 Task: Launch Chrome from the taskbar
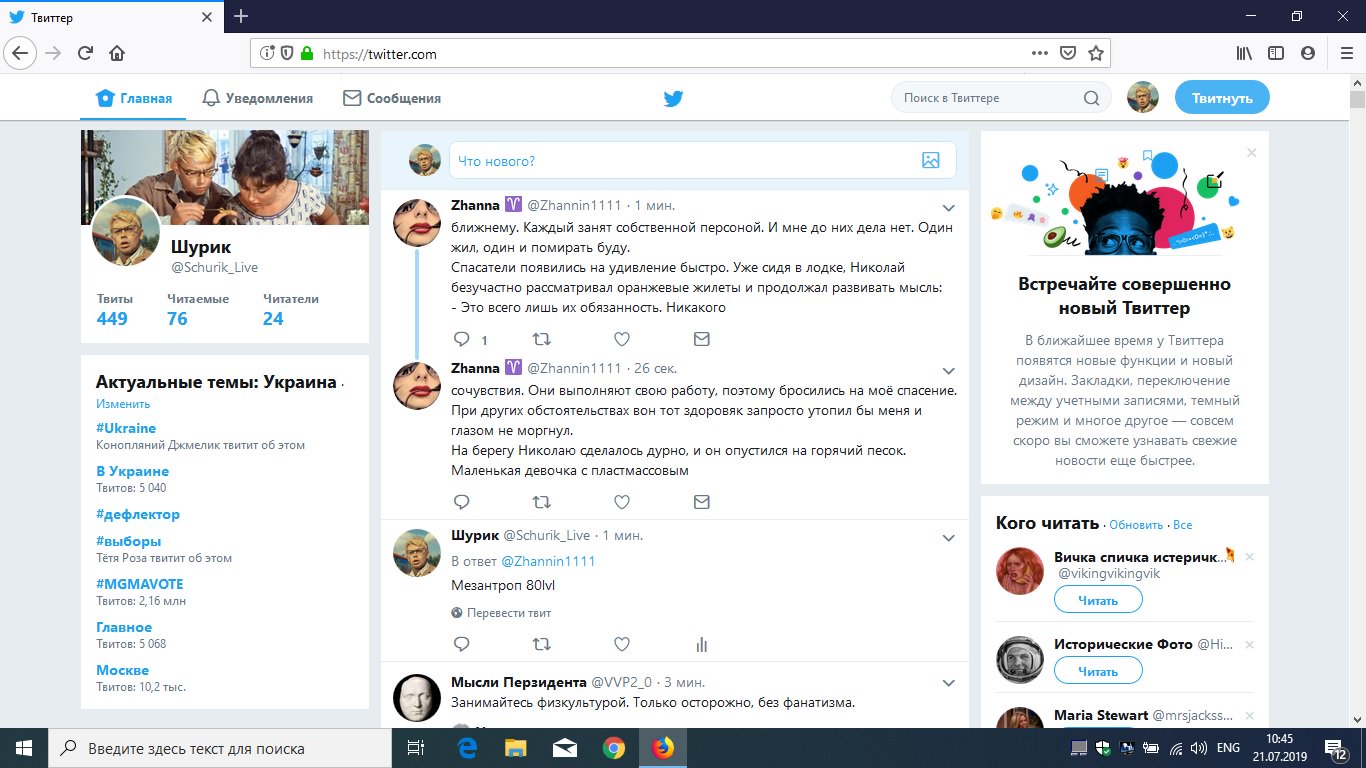point(614,748)
